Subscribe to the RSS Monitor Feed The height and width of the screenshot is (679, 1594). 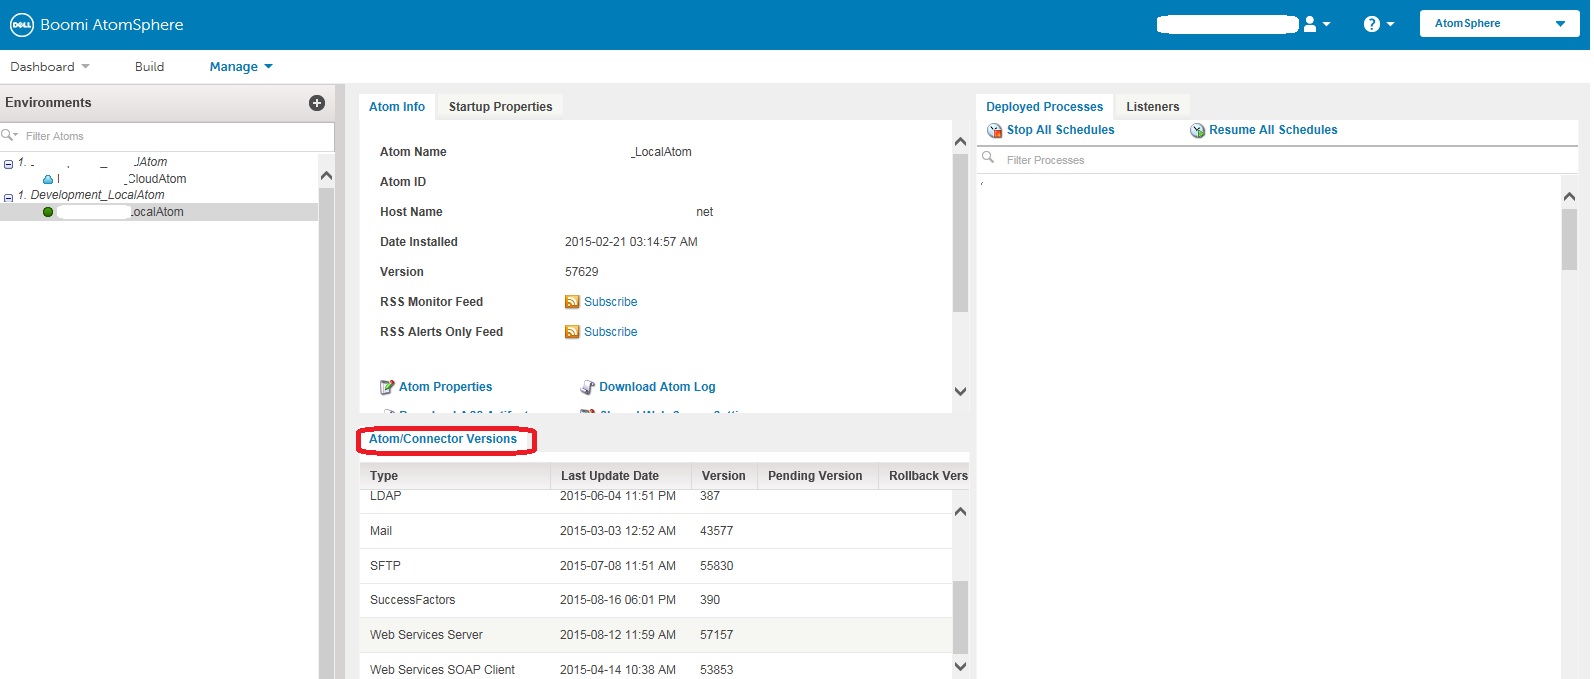(611, 302)
